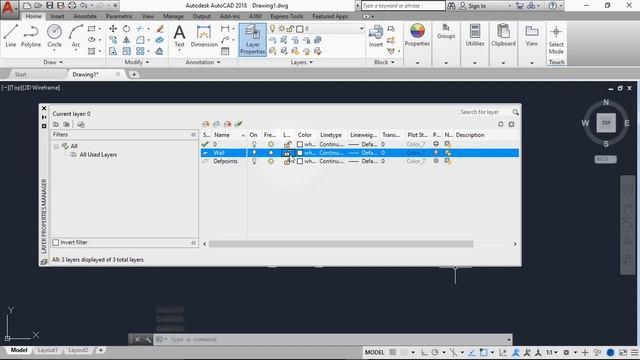Click the color swatch of Defpoints layer
The height and width of the screenshot is (360, 640).
click(x=300, y=161)
